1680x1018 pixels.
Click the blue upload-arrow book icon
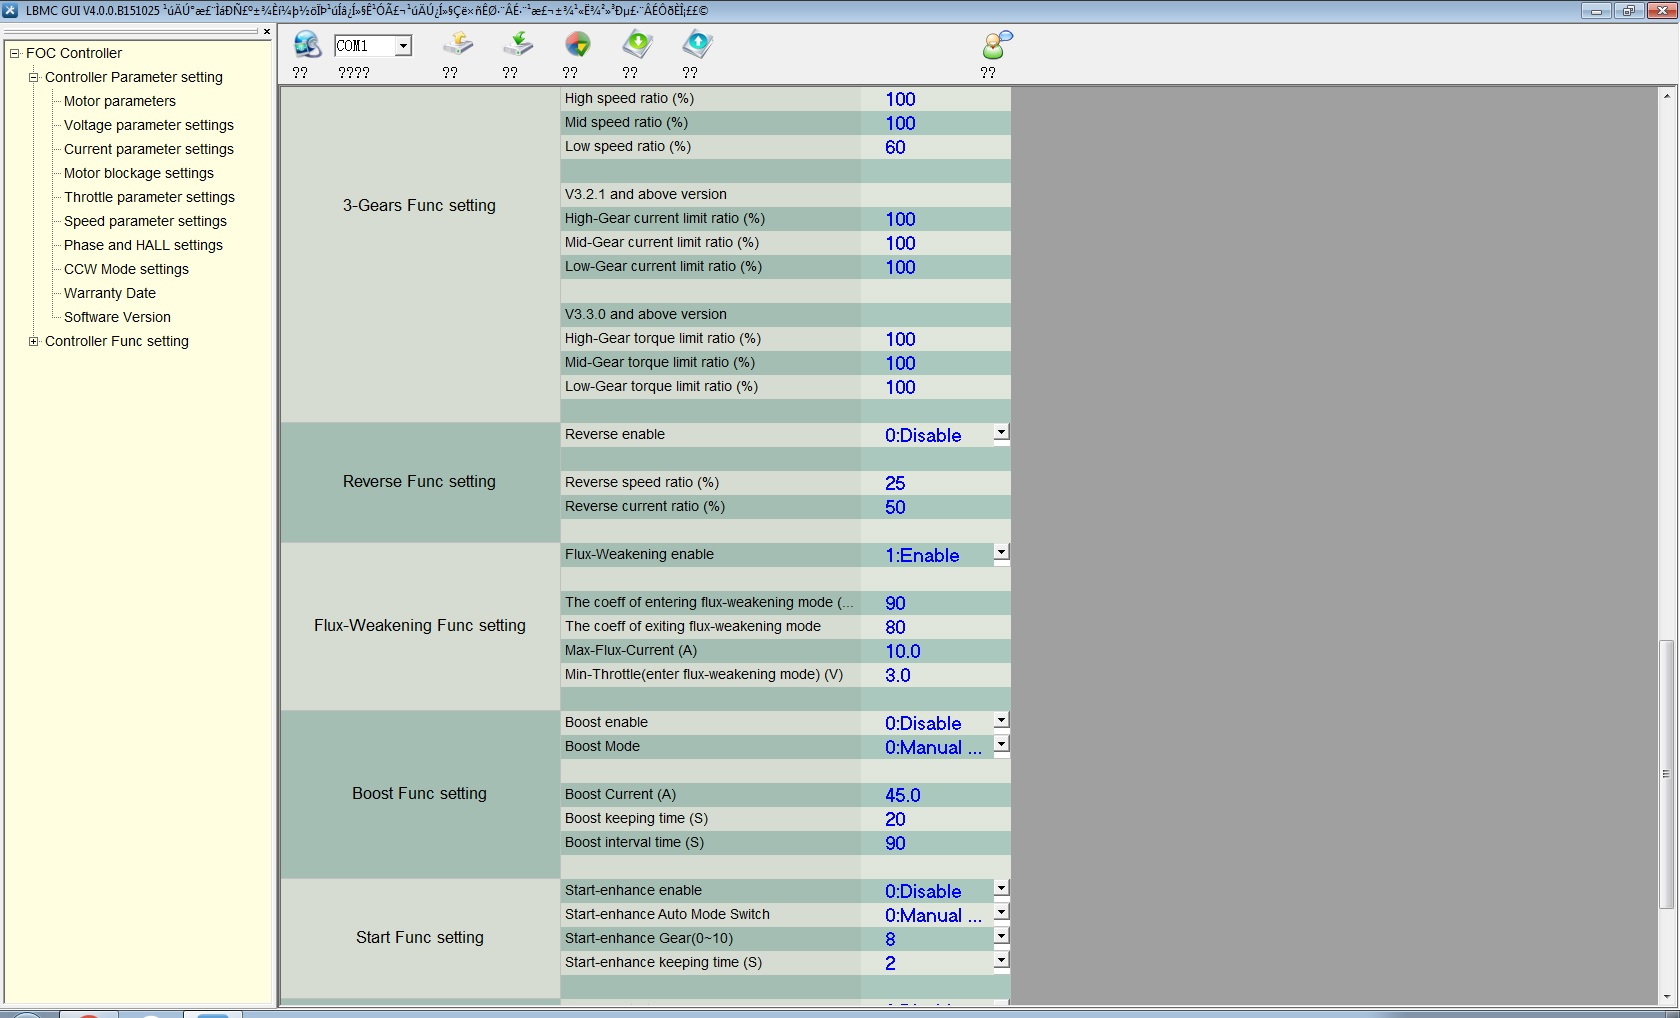pyautogui.click(x=697, y=45)
